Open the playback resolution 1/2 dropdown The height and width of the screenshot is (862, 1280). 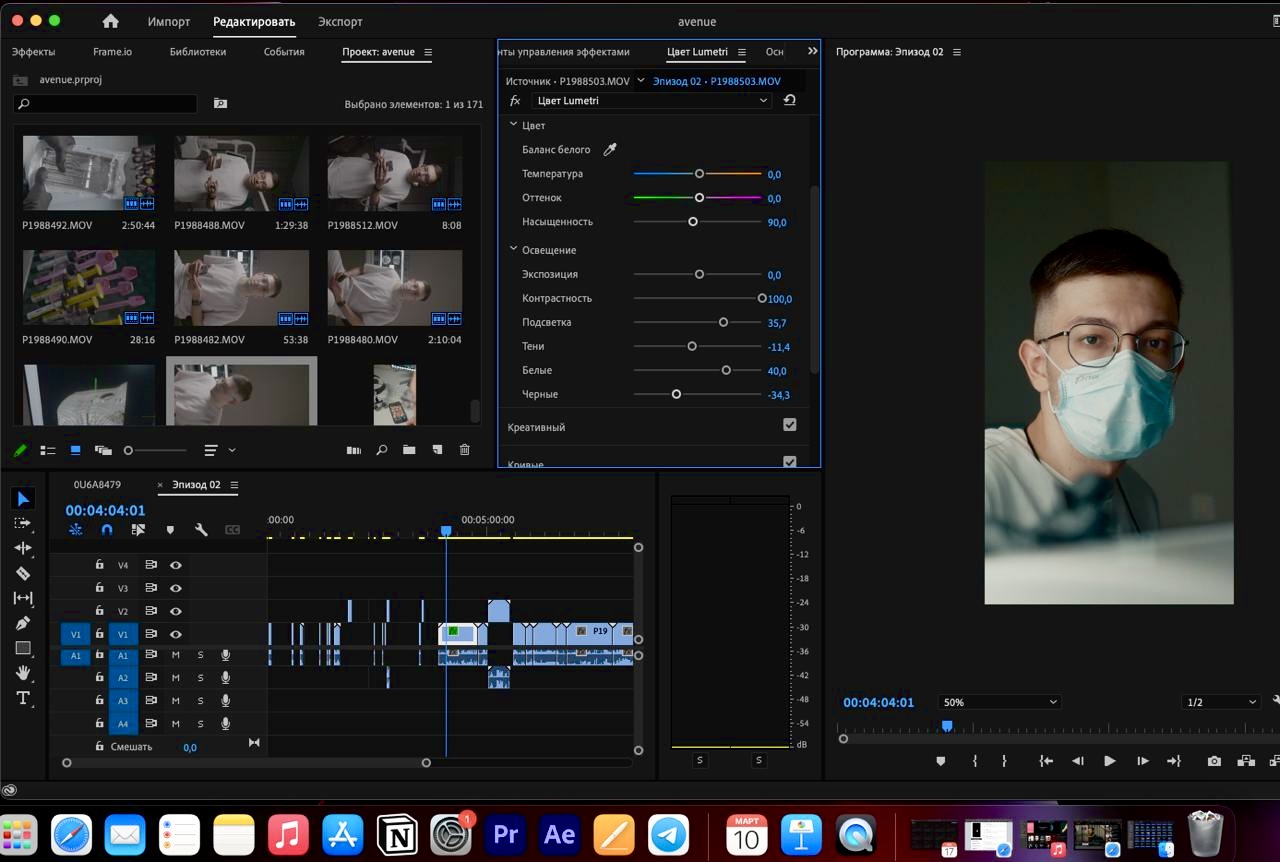[x=1221, y=702]
